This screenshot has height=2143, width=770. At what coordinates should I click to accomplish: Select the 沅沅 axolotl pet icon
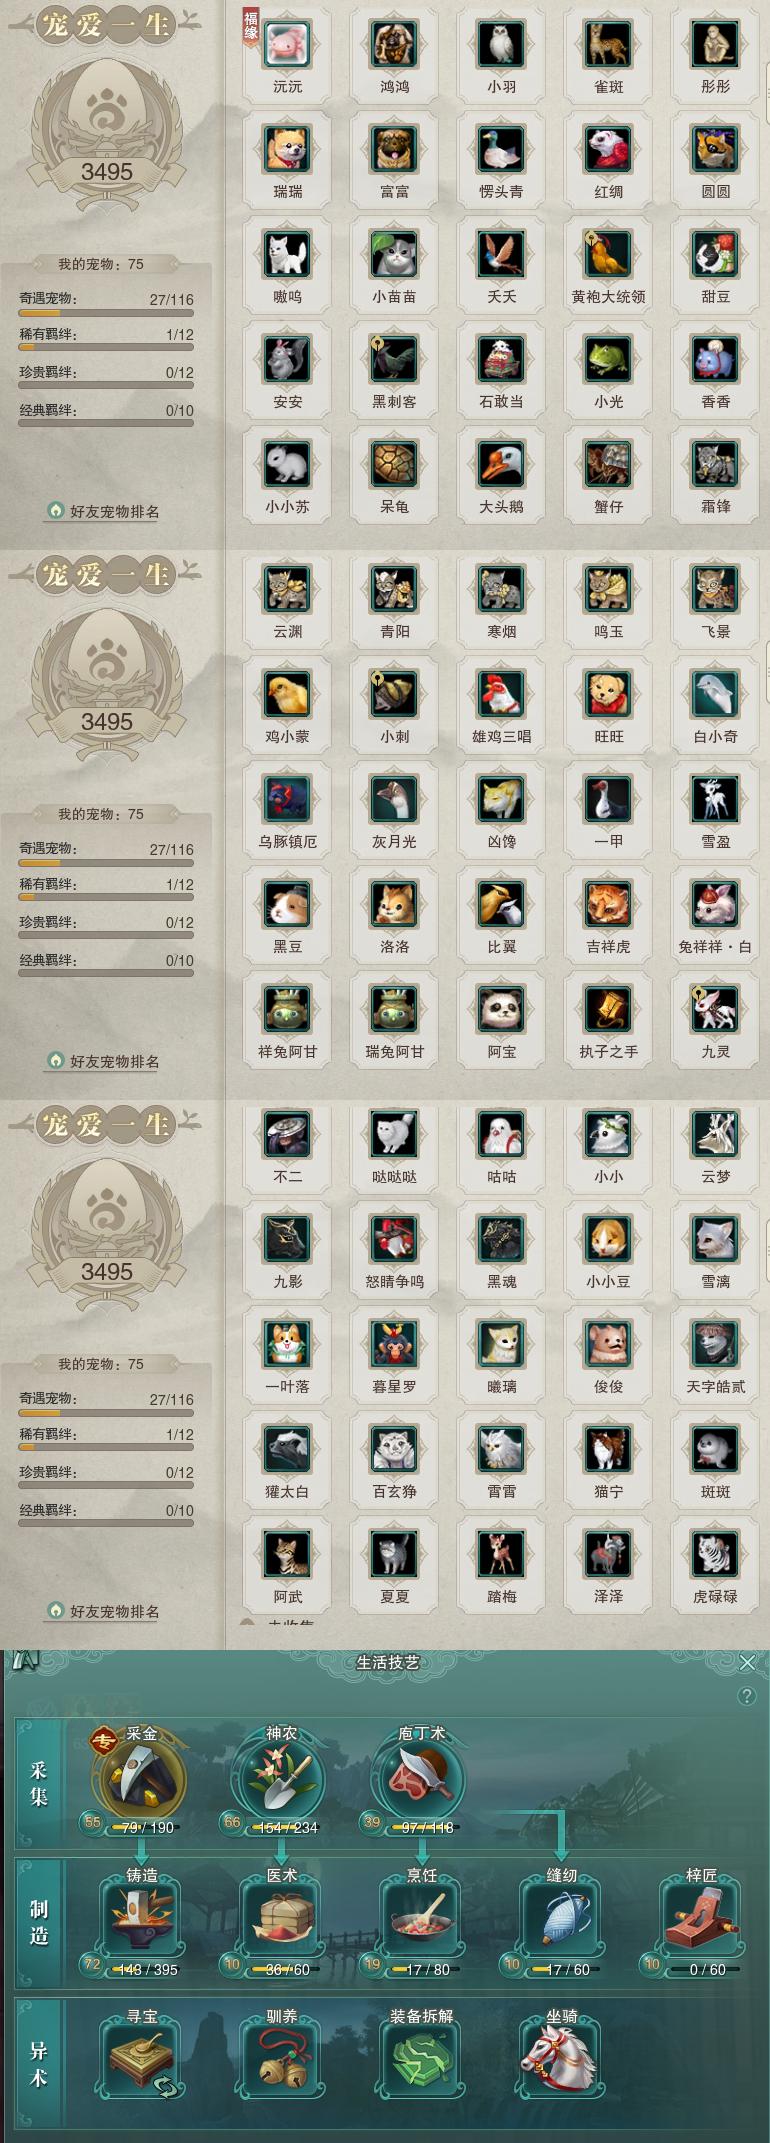coord(287,45)
